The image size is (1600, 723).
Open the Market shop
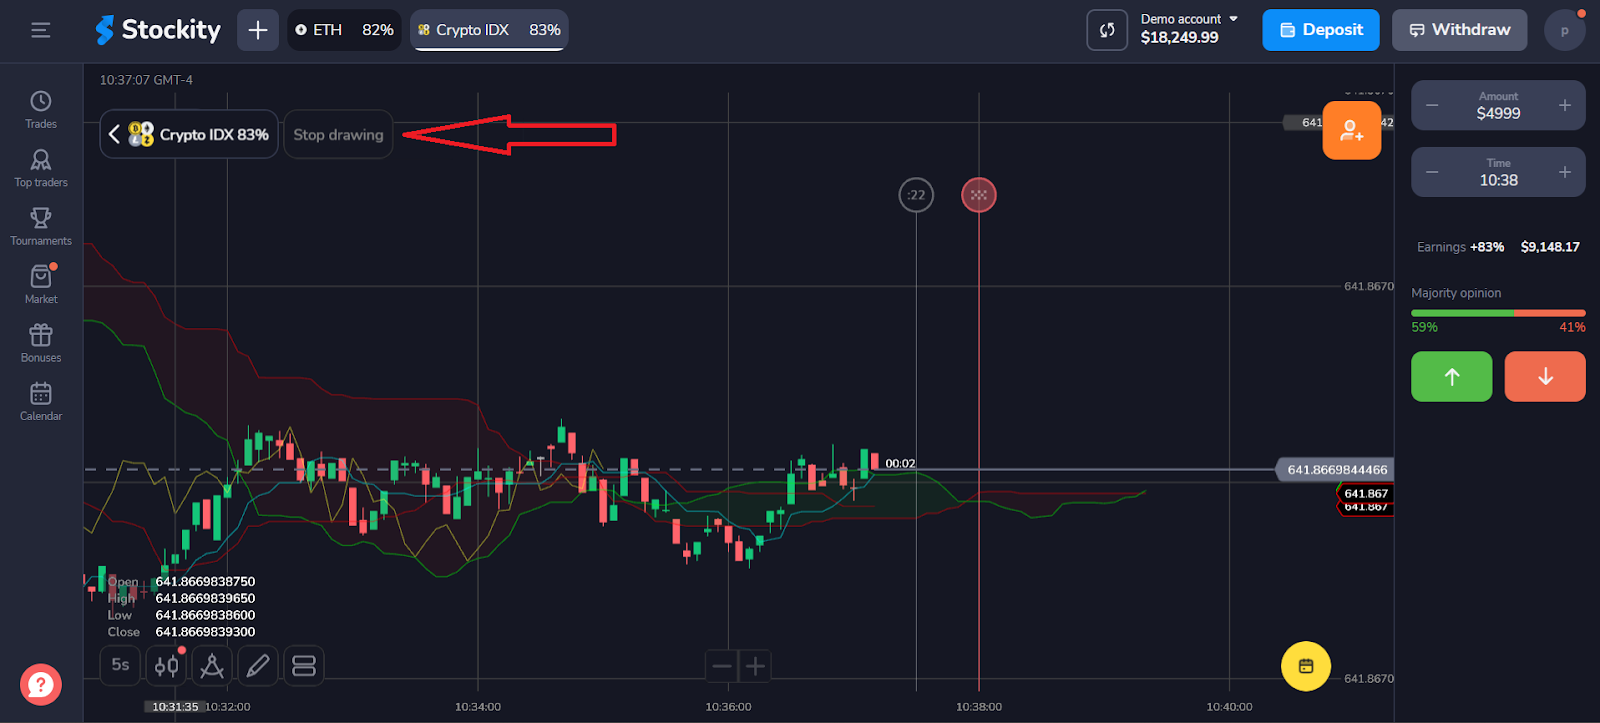pos(41,284)
